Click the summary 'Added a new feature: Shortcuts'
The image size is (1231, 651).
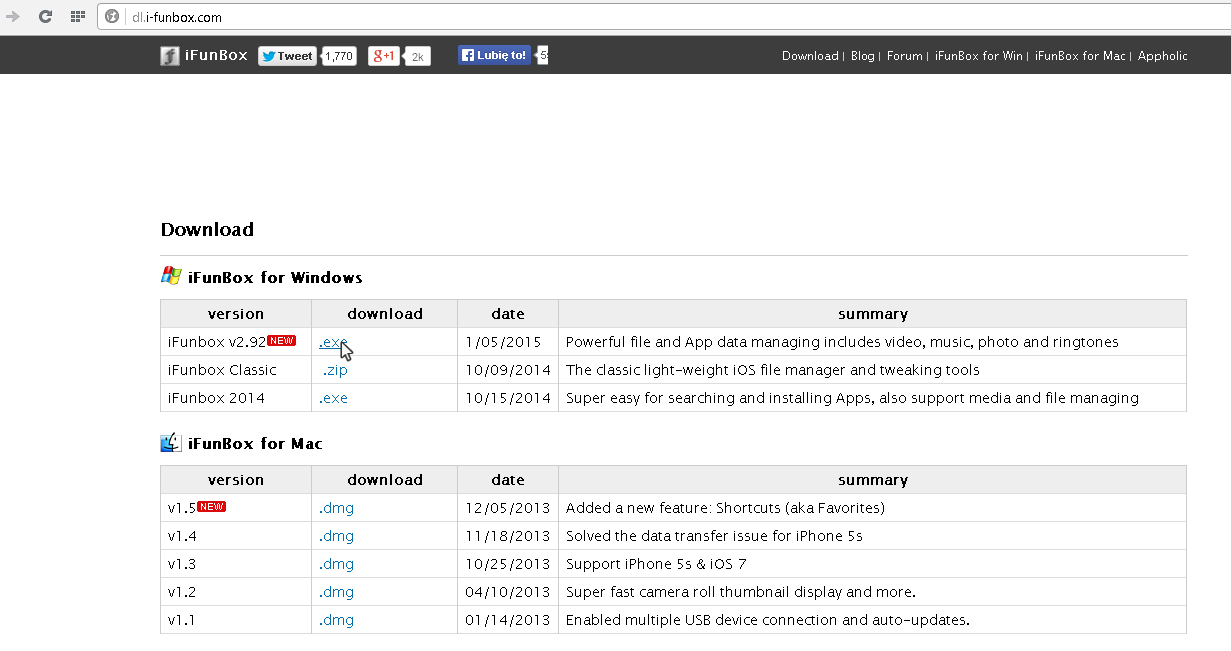click(725, 508)
